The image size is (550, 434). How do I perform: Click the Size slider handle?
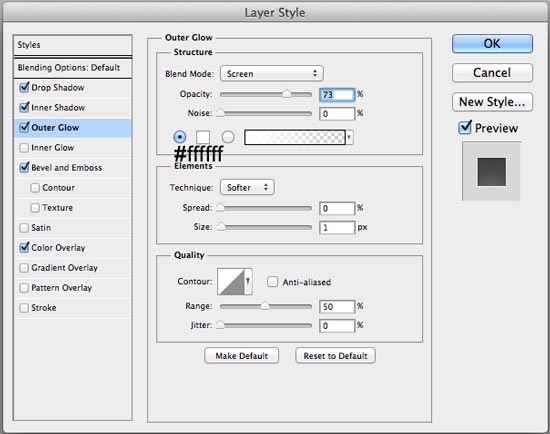221,226
